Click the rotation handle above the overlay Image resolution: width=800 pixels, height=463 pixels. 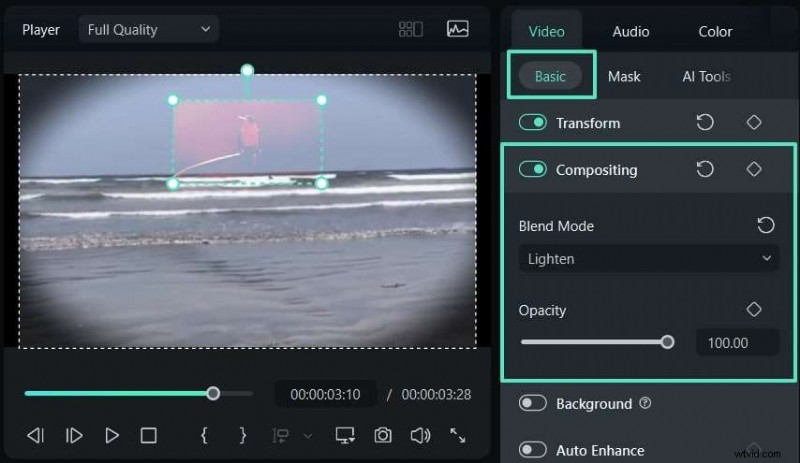point(247,70)
